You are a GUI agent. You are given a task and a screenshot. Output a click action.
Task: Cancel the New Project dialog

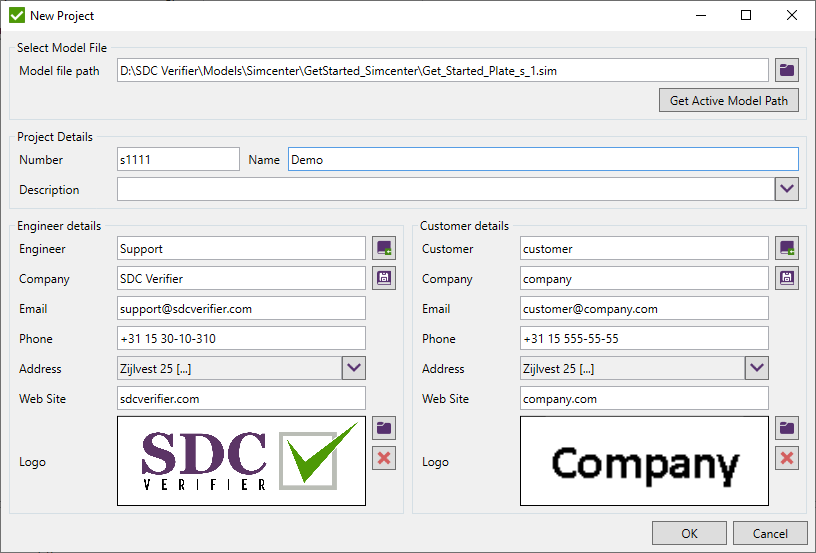(x=770, y=534)
